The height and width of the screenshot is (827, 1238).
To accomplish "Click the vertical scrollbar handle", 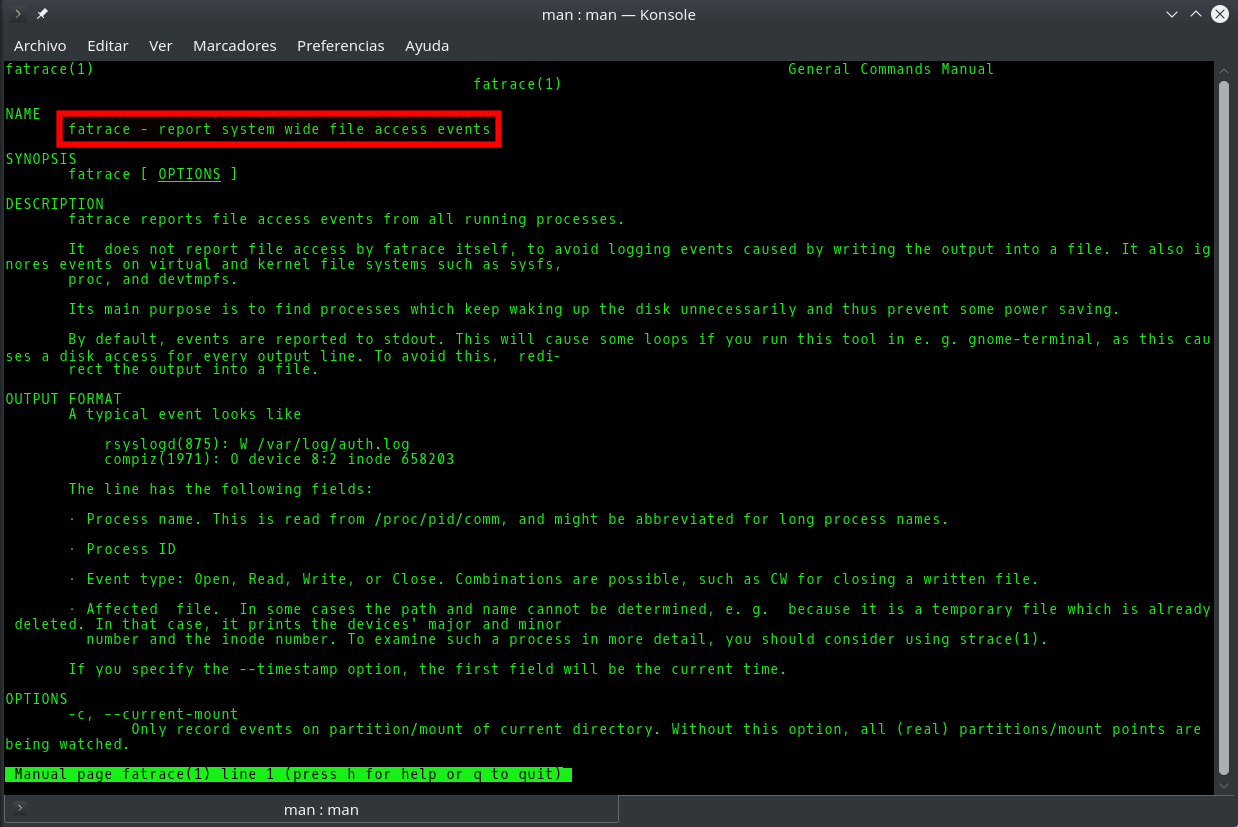I will point(1224,425).
